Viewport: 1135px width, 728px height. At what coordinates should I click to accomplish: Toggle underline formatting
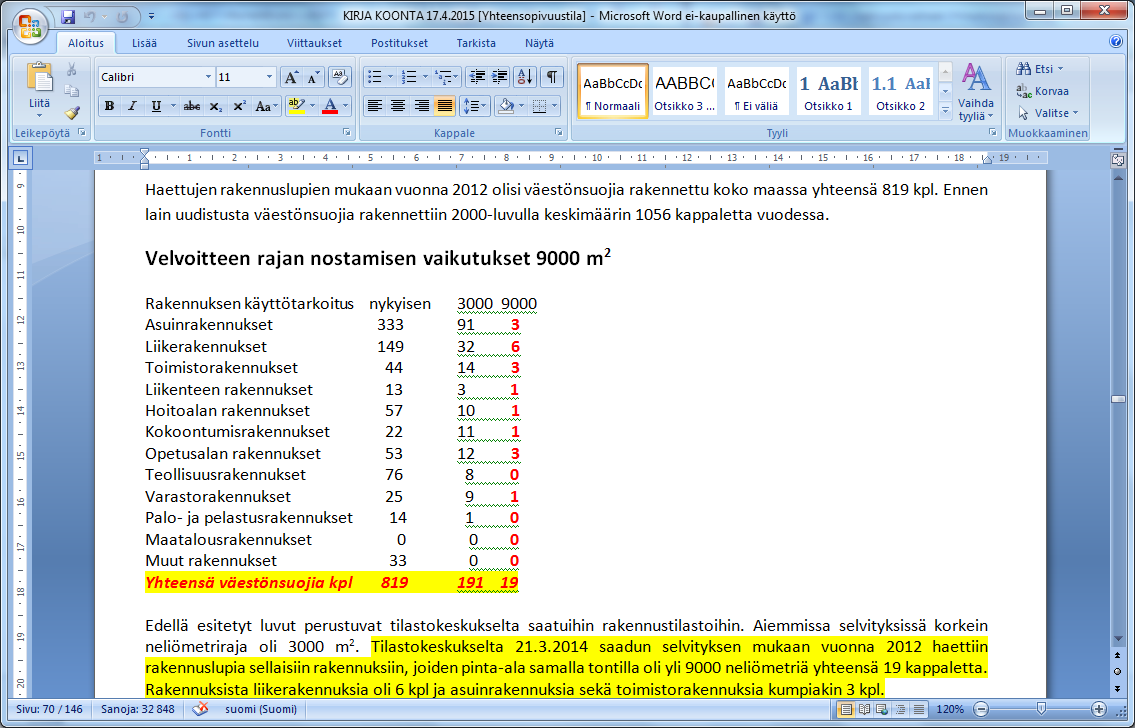point(156,106)
